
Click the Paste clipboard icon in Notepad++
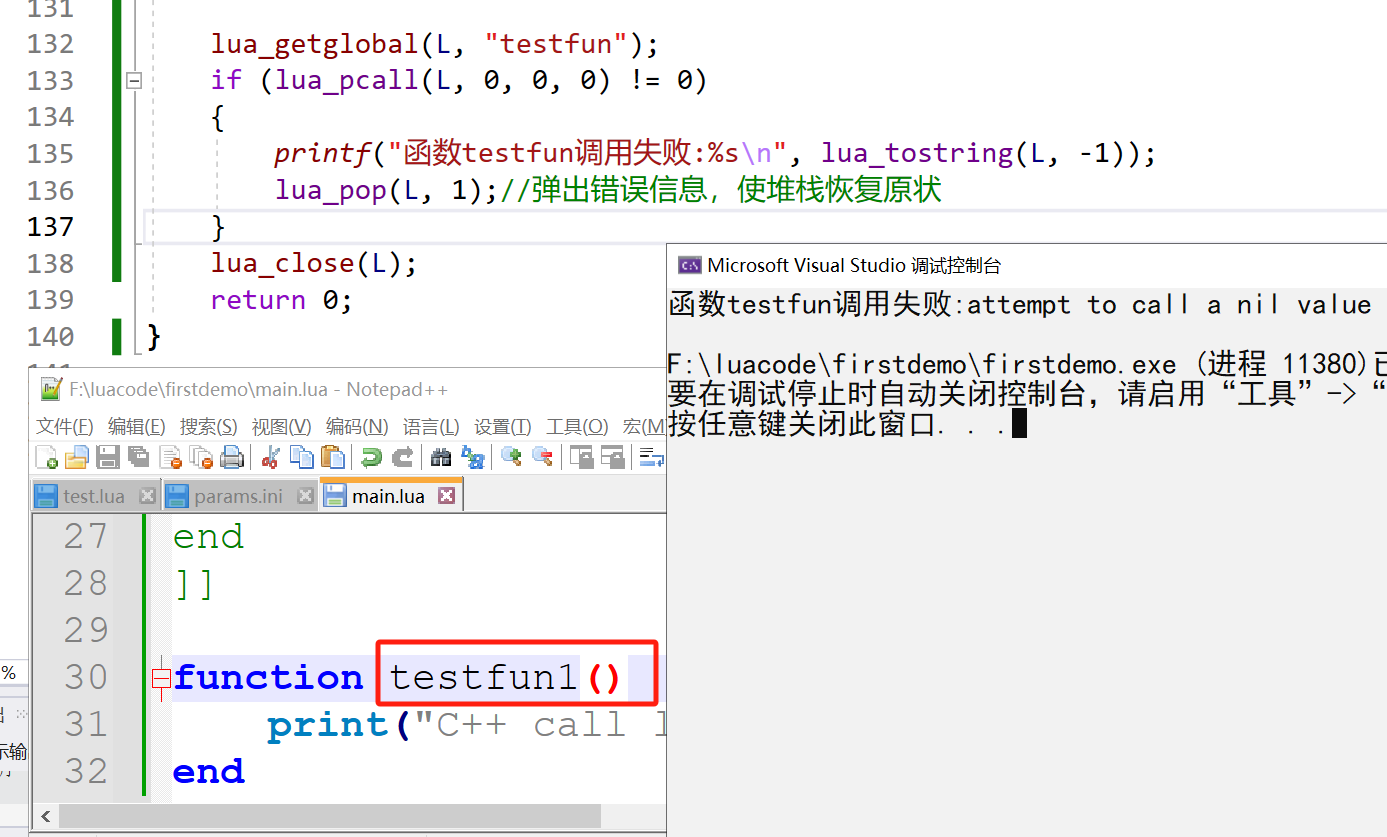tap(332, 457)
